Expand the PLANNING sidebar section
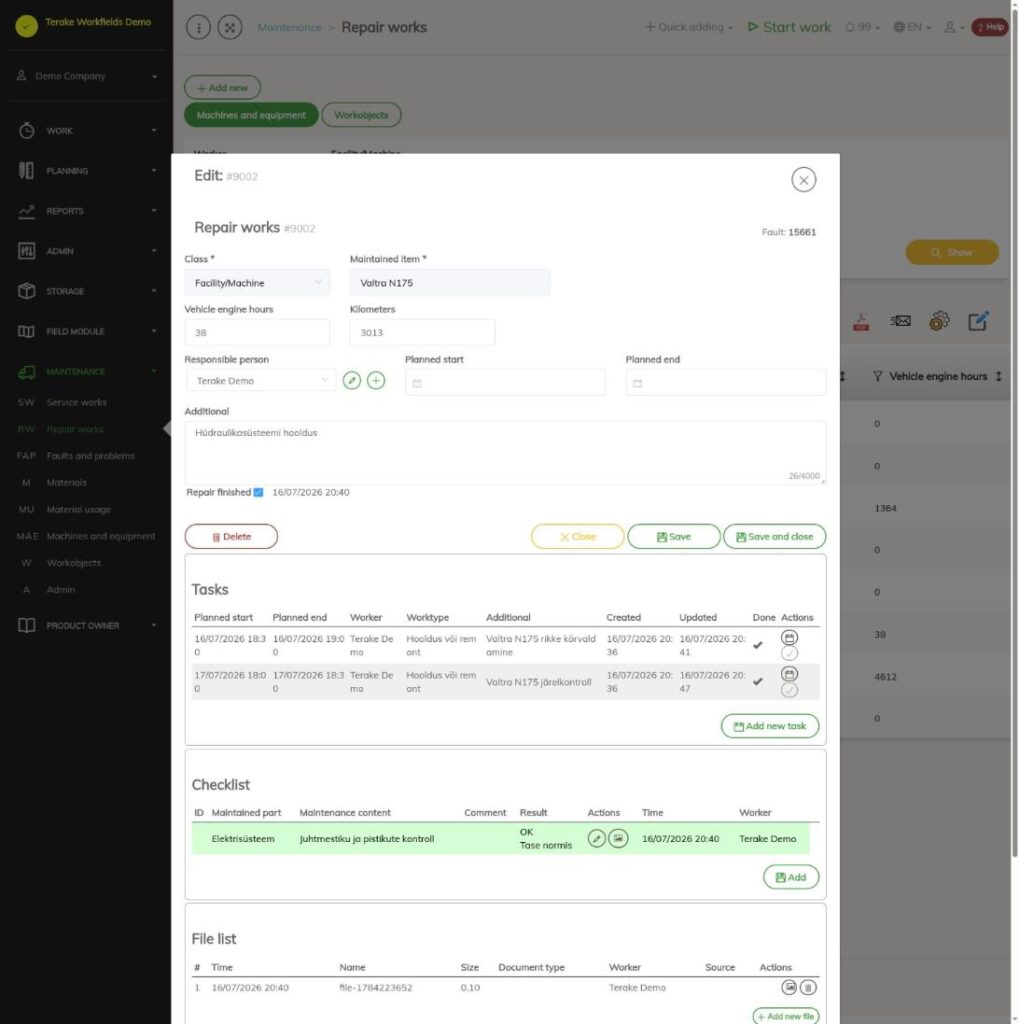Image resolution: width=1019 pixels, height=1024 pixels. pyautogui.click(x=86, y=170)
